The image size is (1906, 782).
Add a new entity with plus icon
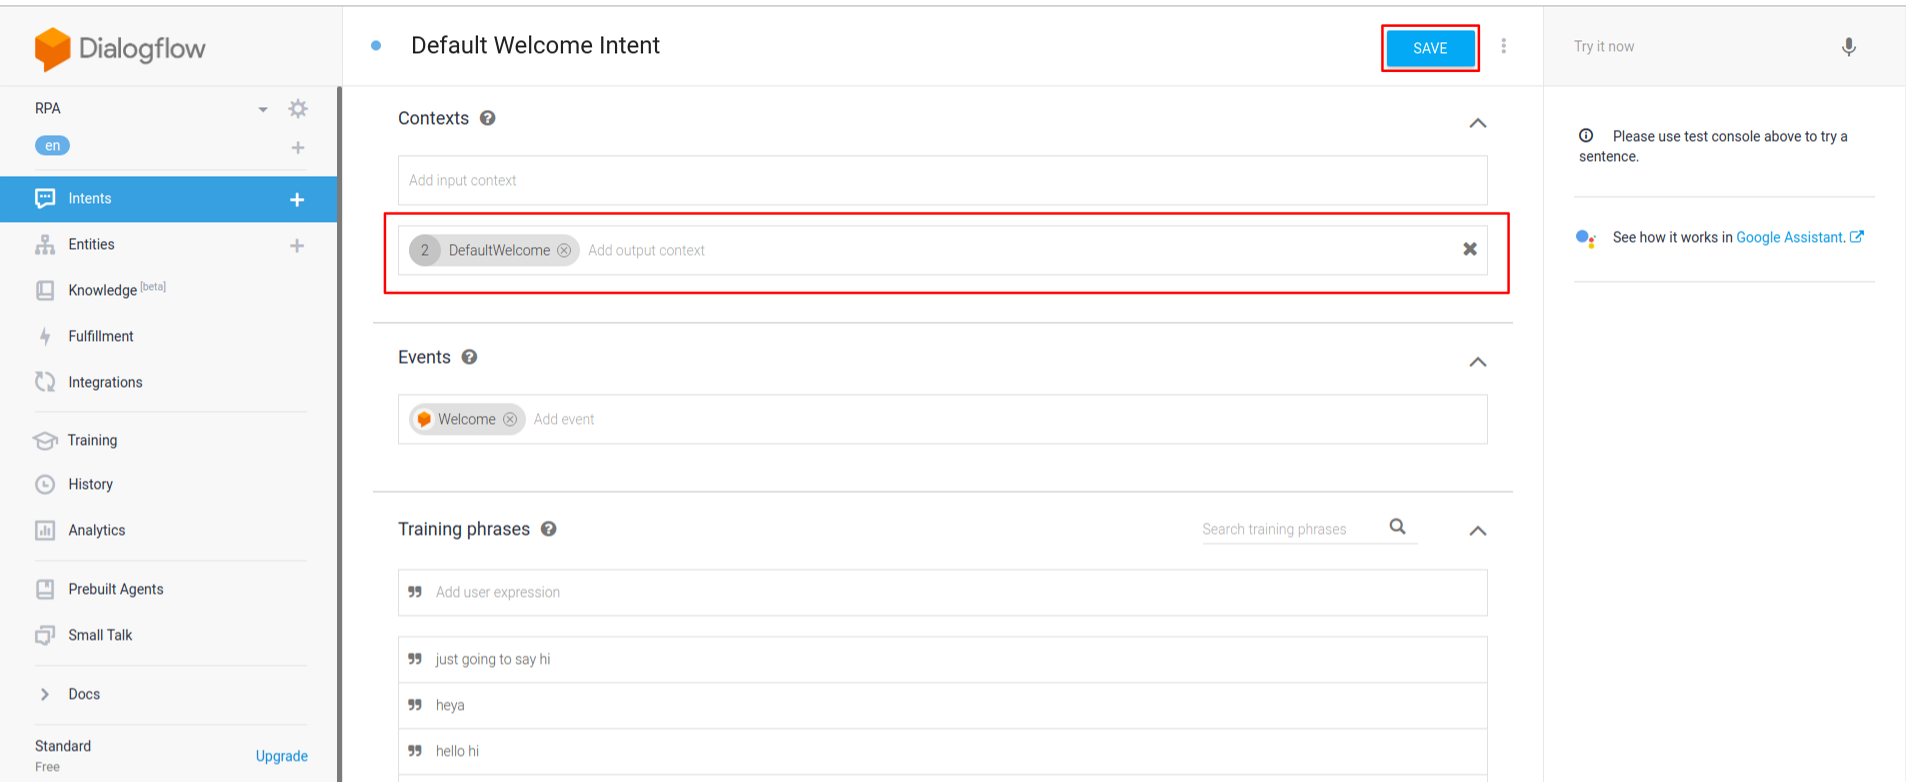coord(297,245)
